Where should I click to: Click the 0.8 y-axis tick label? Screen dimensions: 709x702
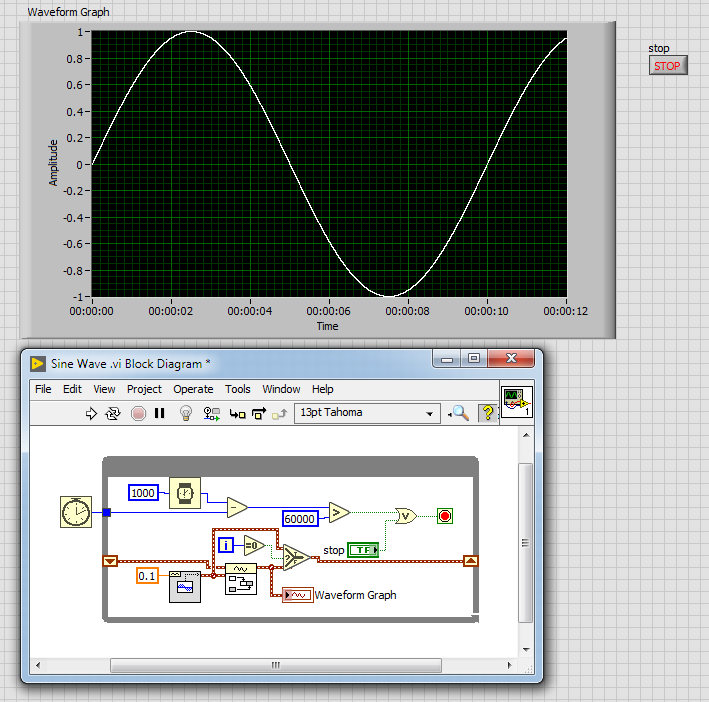coord(75,59)
